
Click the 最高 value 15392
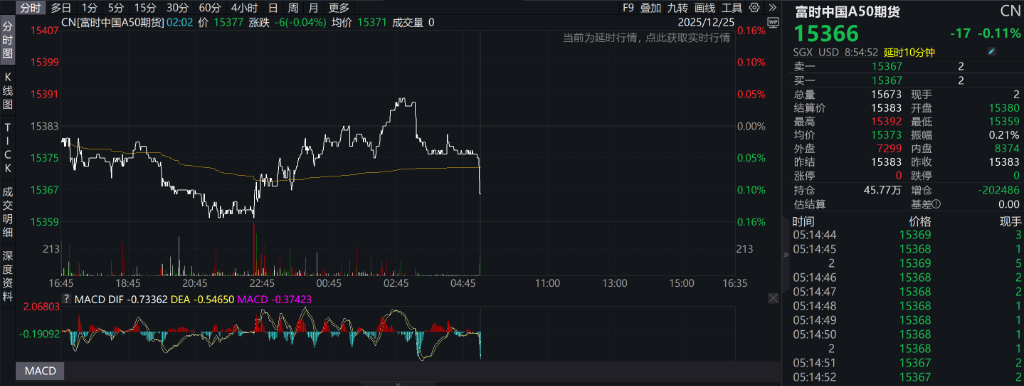coord(888,121)
